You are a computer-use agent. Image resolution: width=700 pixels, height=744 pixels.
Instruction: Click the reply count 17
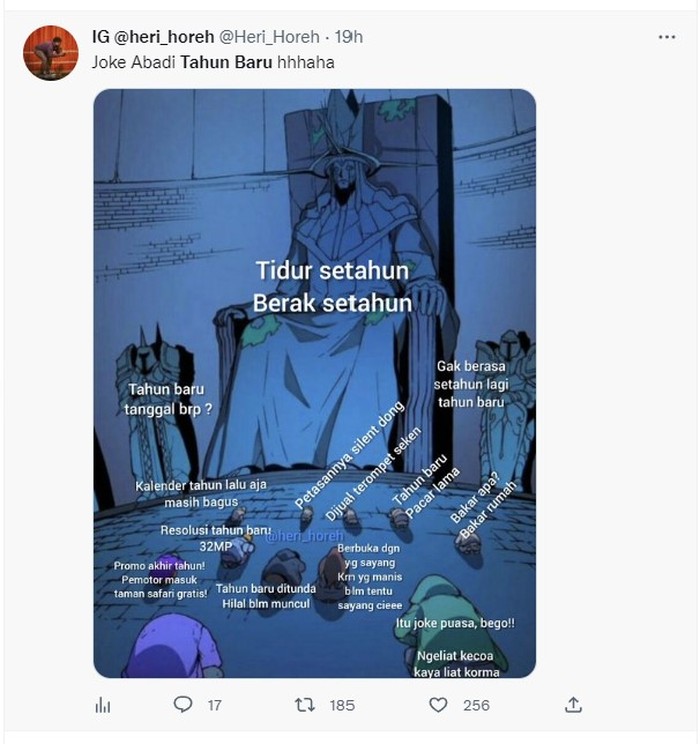(x=214, y=705)
